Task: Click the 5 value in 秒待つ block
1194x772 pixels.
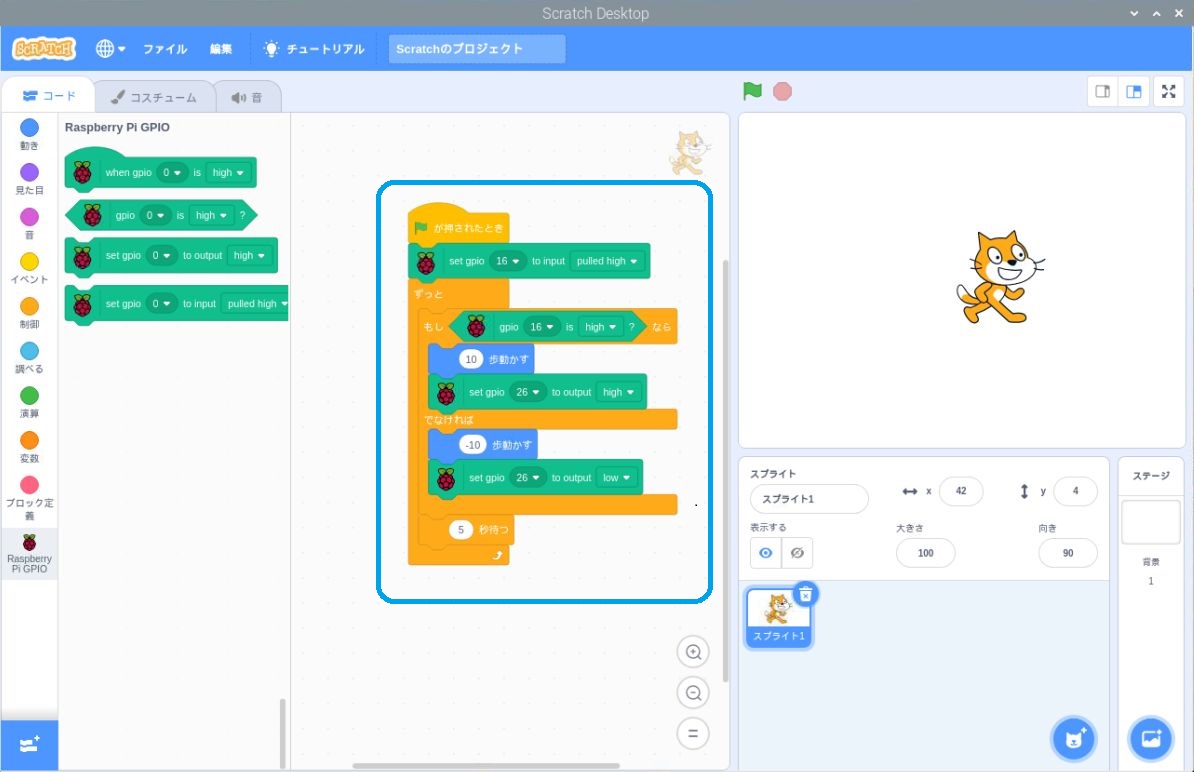Action: pyautogui.click(x=461, y=530)
